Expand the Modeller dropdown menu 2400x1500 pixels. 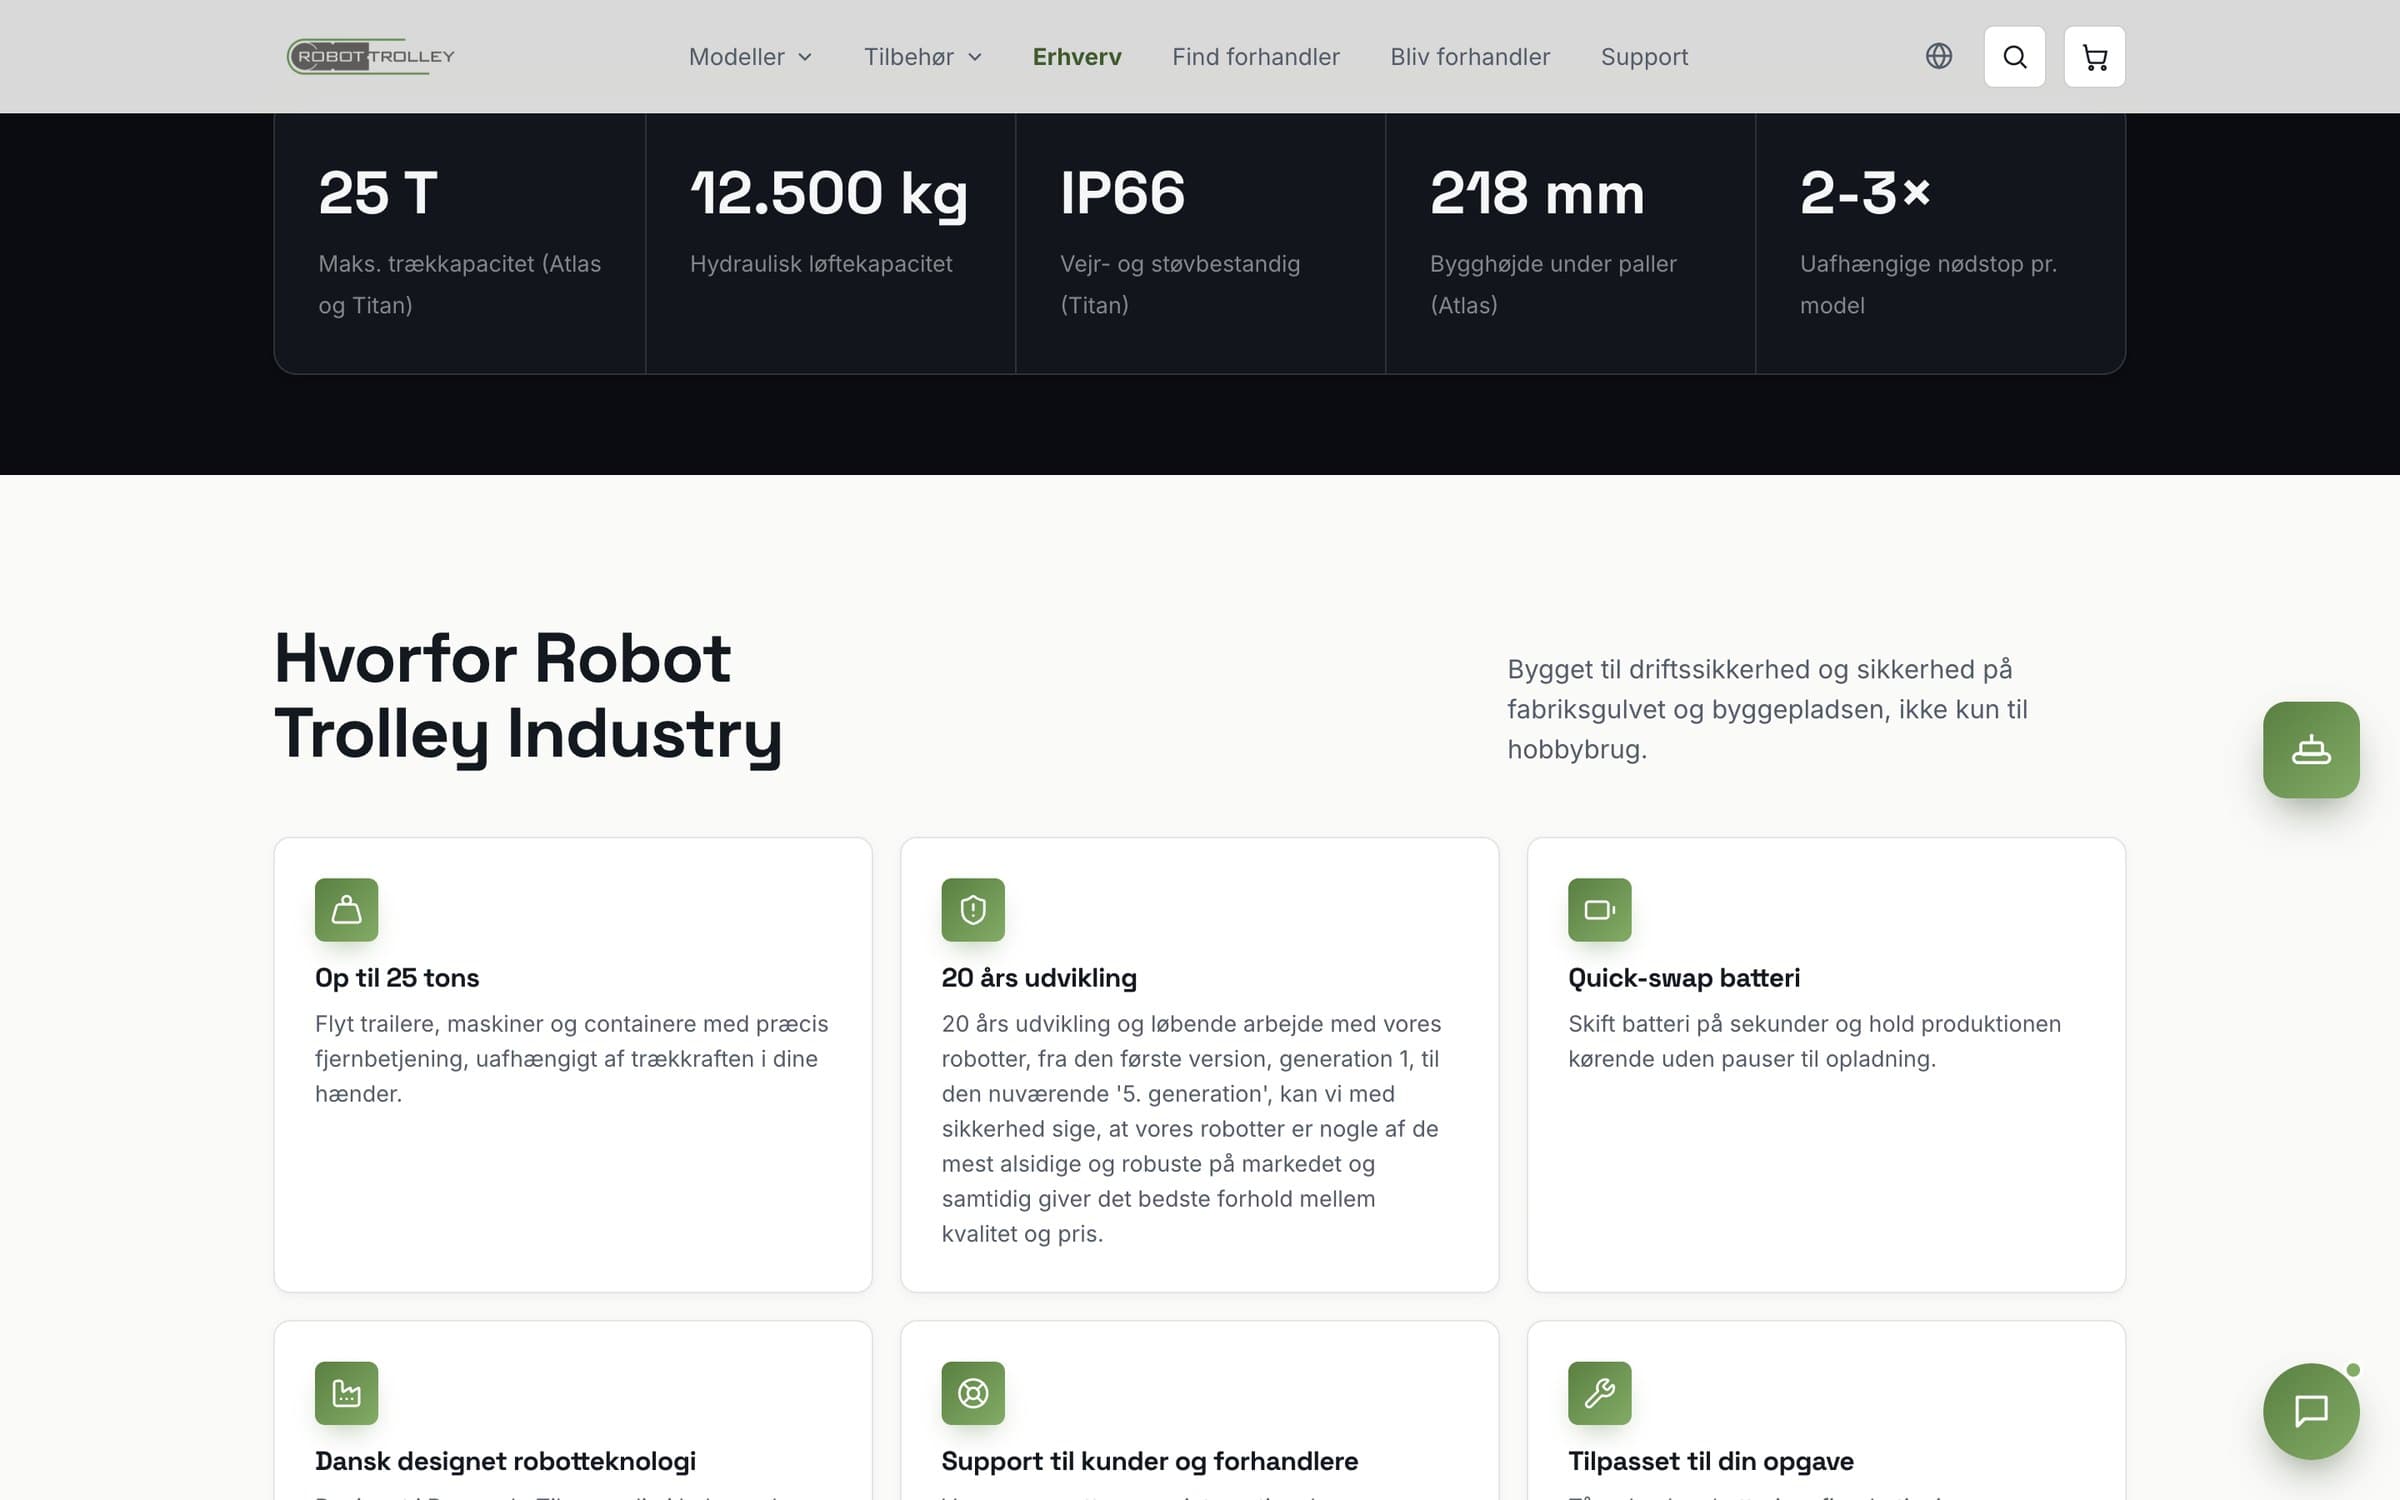pyautogui.click(x=750, y=57)
